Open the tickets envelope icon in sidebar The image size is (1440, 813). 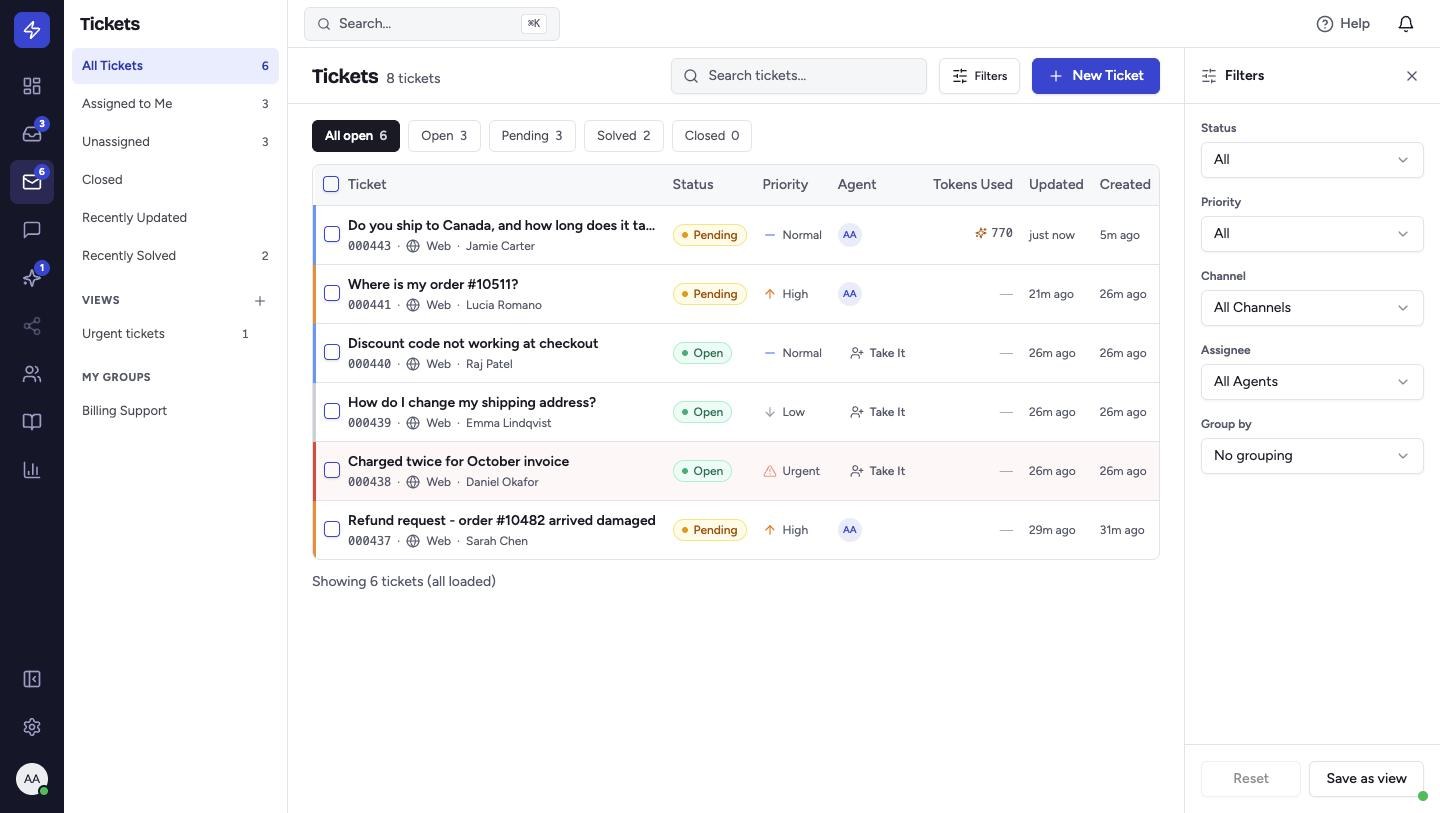32,182
